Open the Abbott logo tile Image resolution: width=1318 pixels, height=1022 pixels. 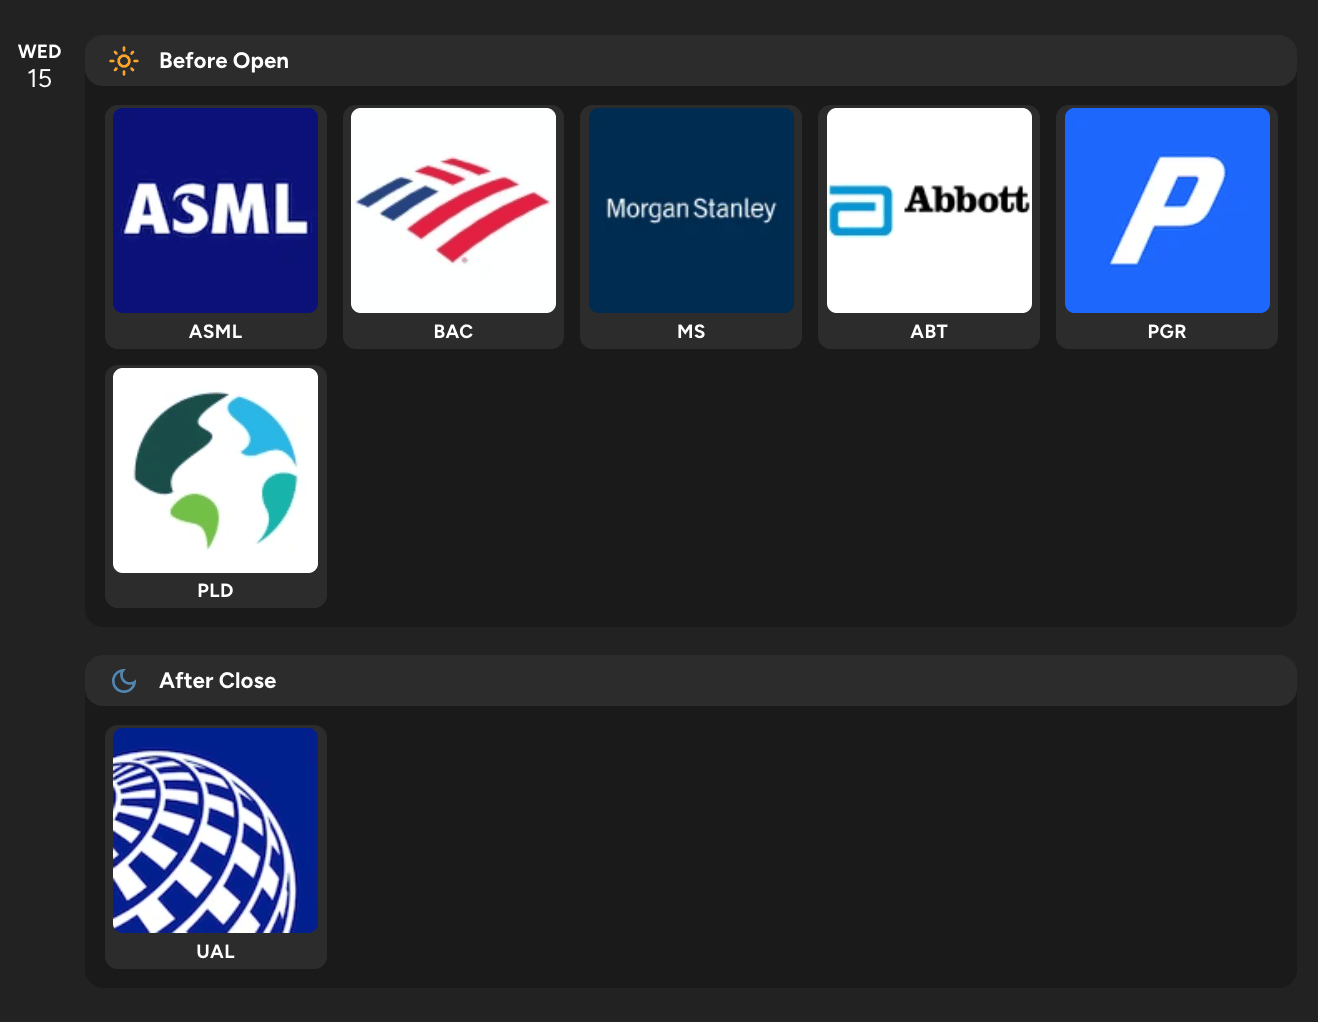tap(929, 210)
